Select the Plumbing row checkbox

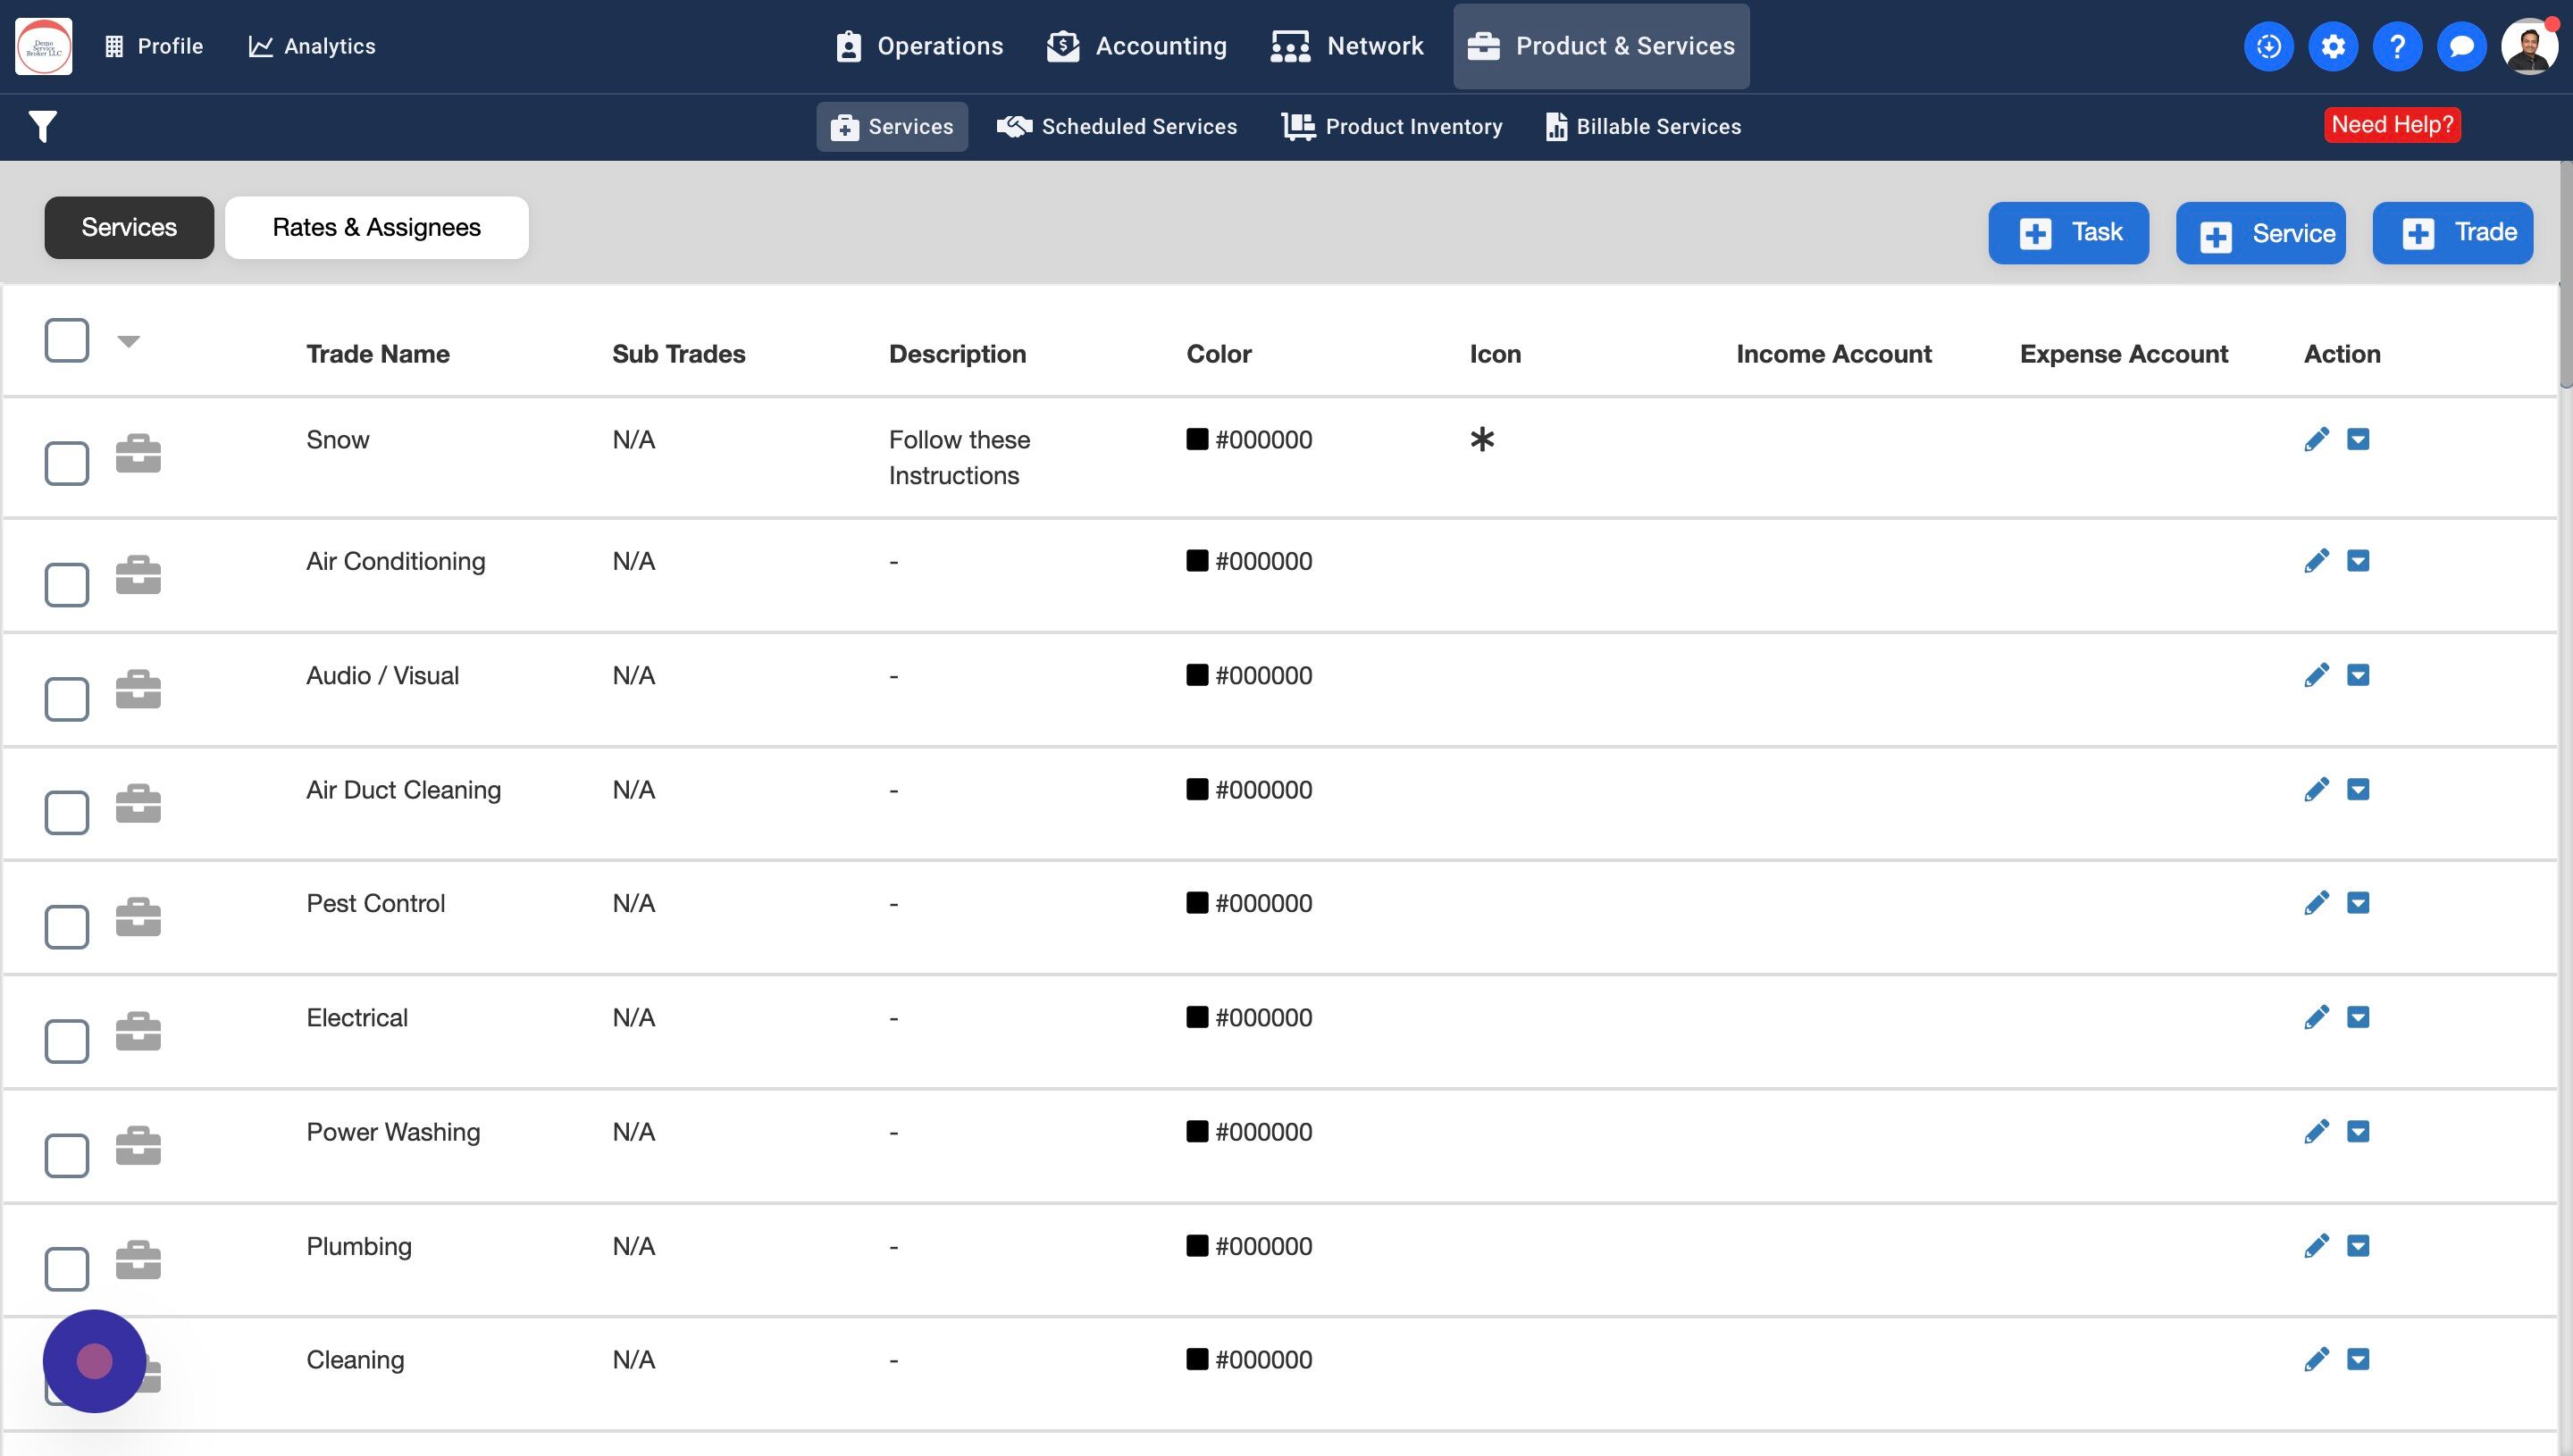click(x=67, y=1269)
